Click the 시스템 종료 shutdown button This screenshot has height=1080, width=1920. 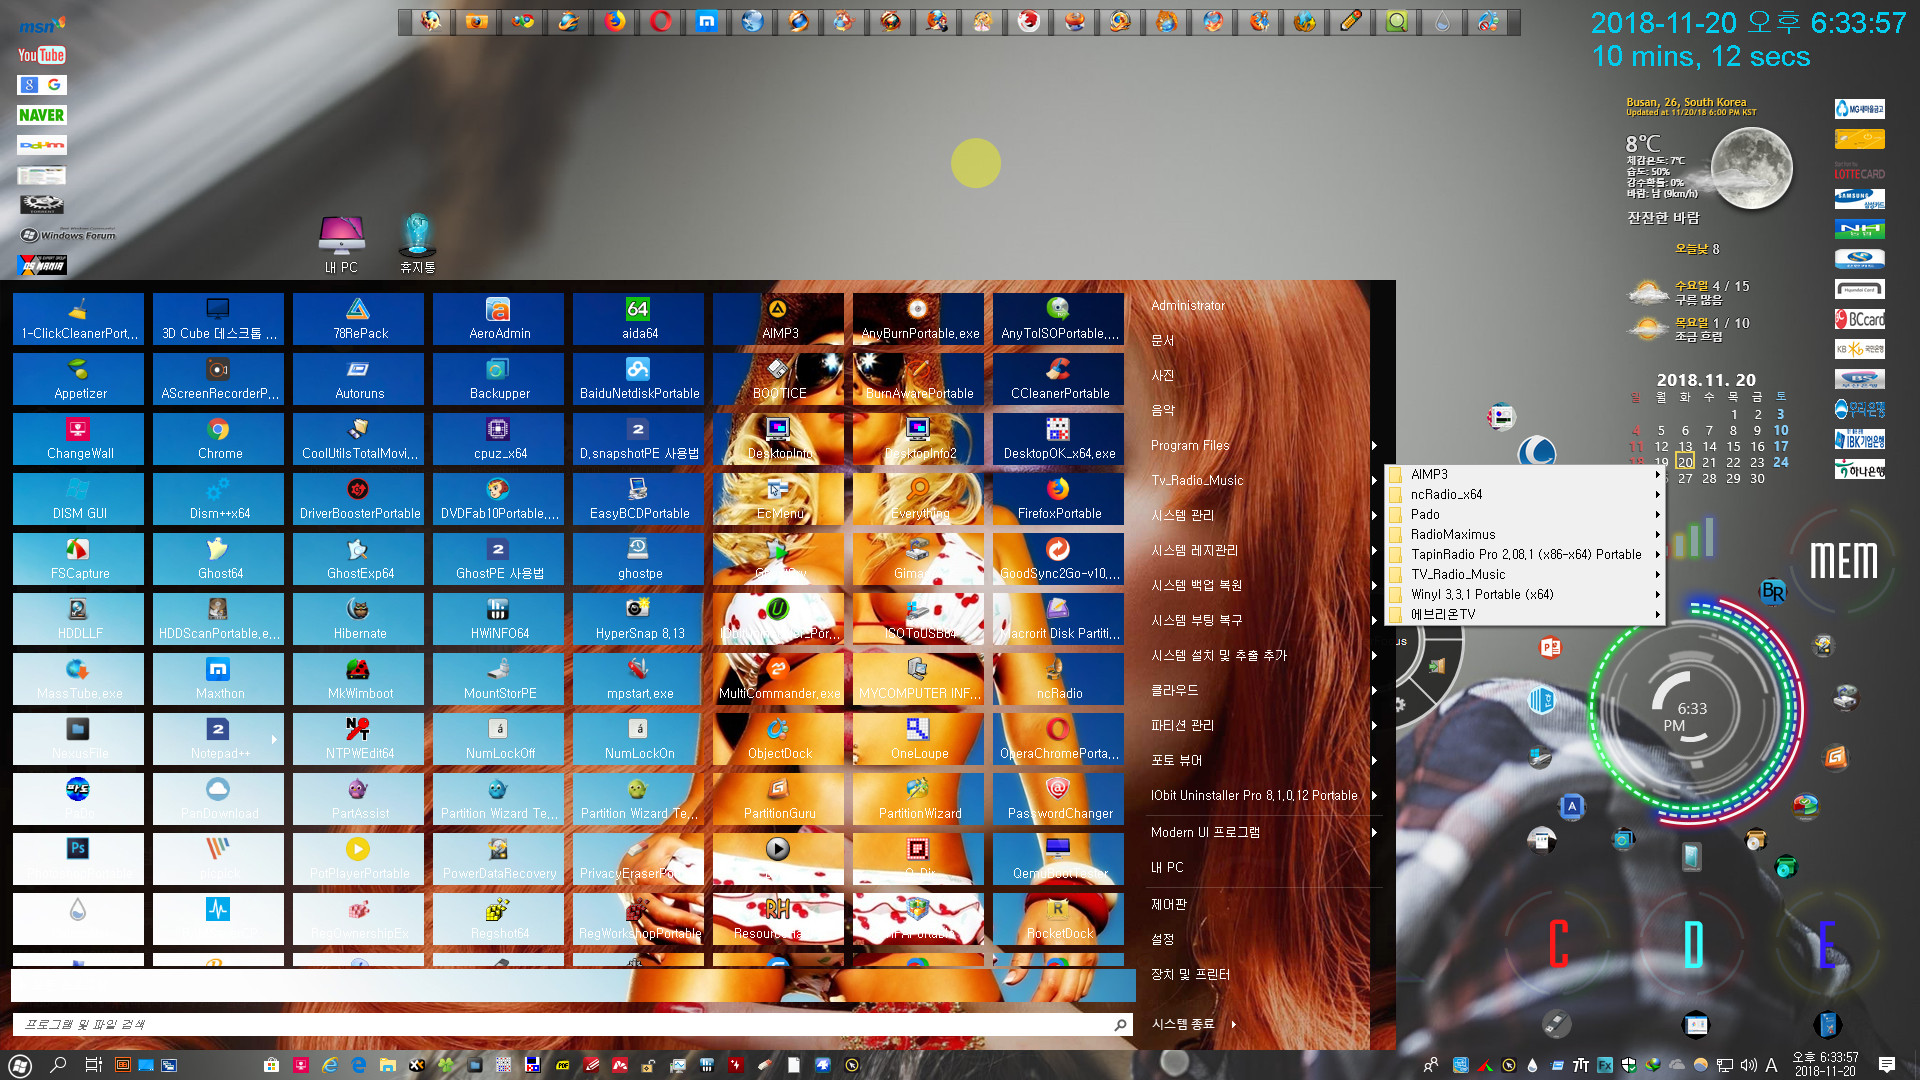click(x=1182, y=1024)
